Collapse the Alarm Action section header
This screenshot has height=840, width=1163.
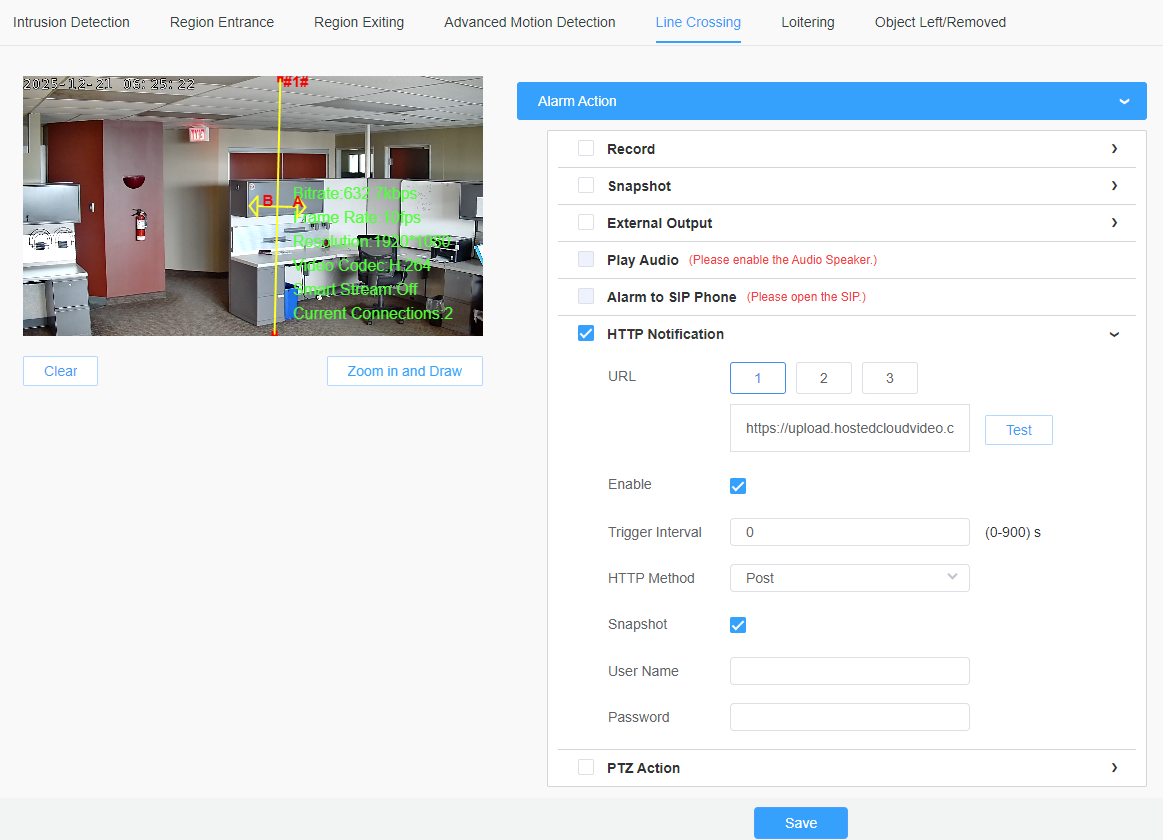click(x=831, y=101)
